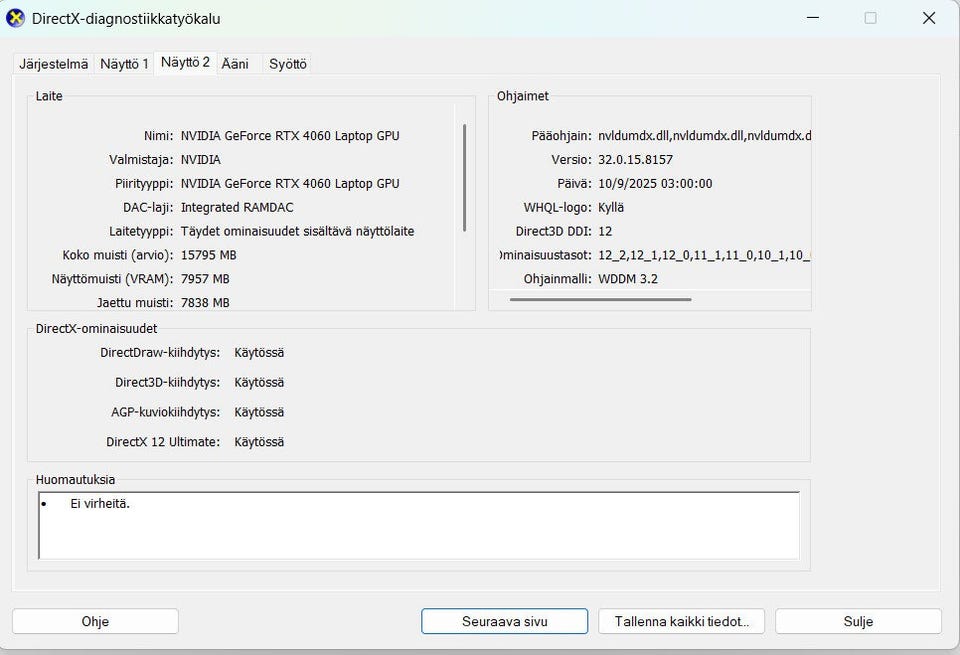Image resolution: width=960 pixels, height=655 pixels.
Task: Click the Laitetyyppi value text
Action: pyautogui.click(x=298, y=231)
